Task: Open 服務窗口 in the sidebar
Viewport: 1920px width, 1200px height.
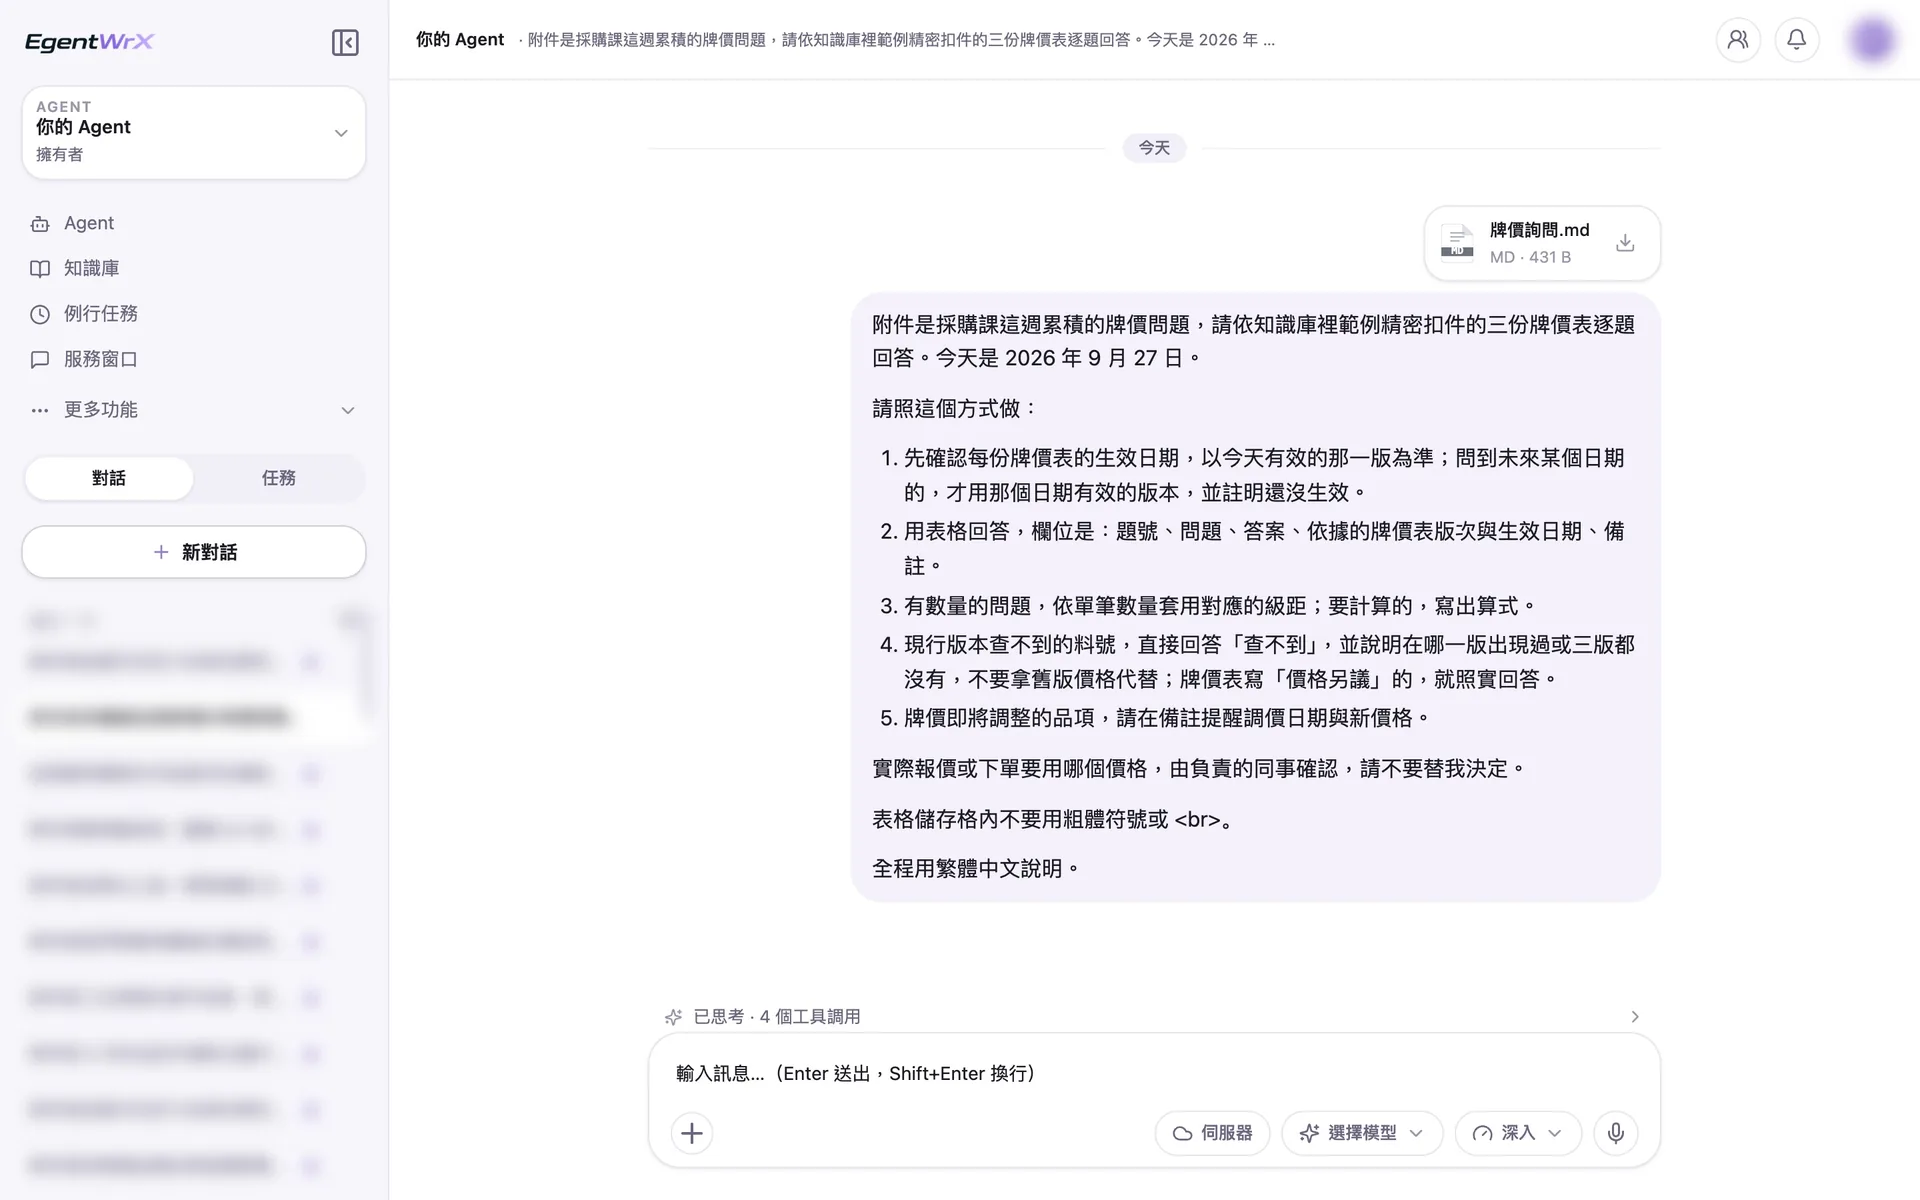Action: click(193, 359)
